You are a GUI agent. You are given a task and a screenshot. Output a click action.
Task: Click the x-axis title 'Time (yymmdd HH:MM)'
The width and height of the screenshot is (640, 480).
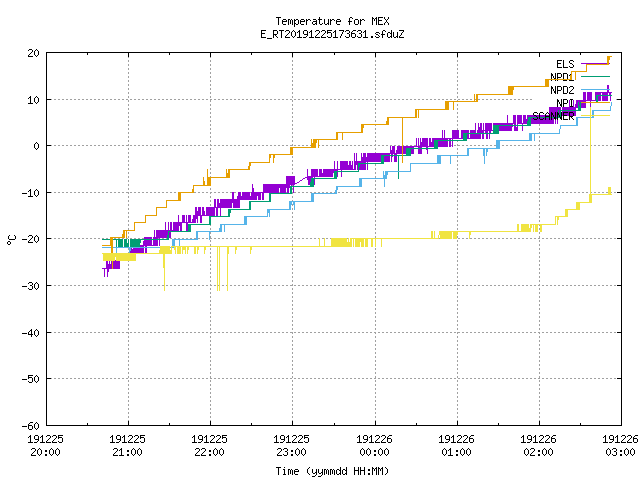[x=332, y=471]
